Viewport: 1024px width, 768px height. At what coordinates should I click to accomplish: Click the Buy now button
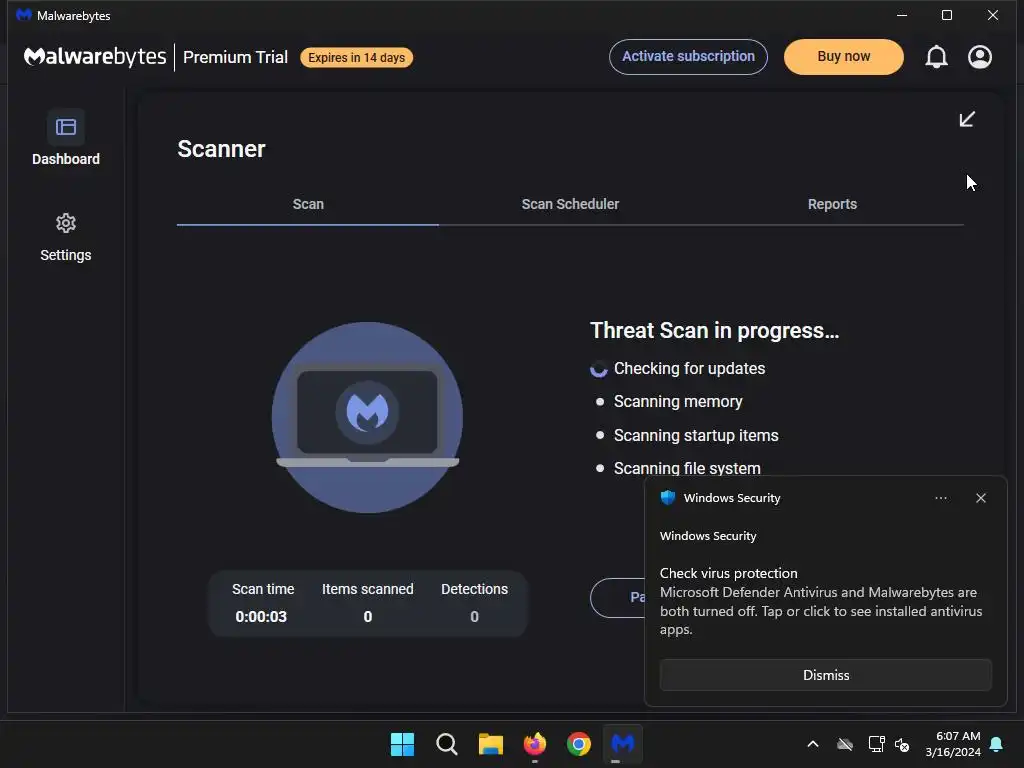point(844,57)
